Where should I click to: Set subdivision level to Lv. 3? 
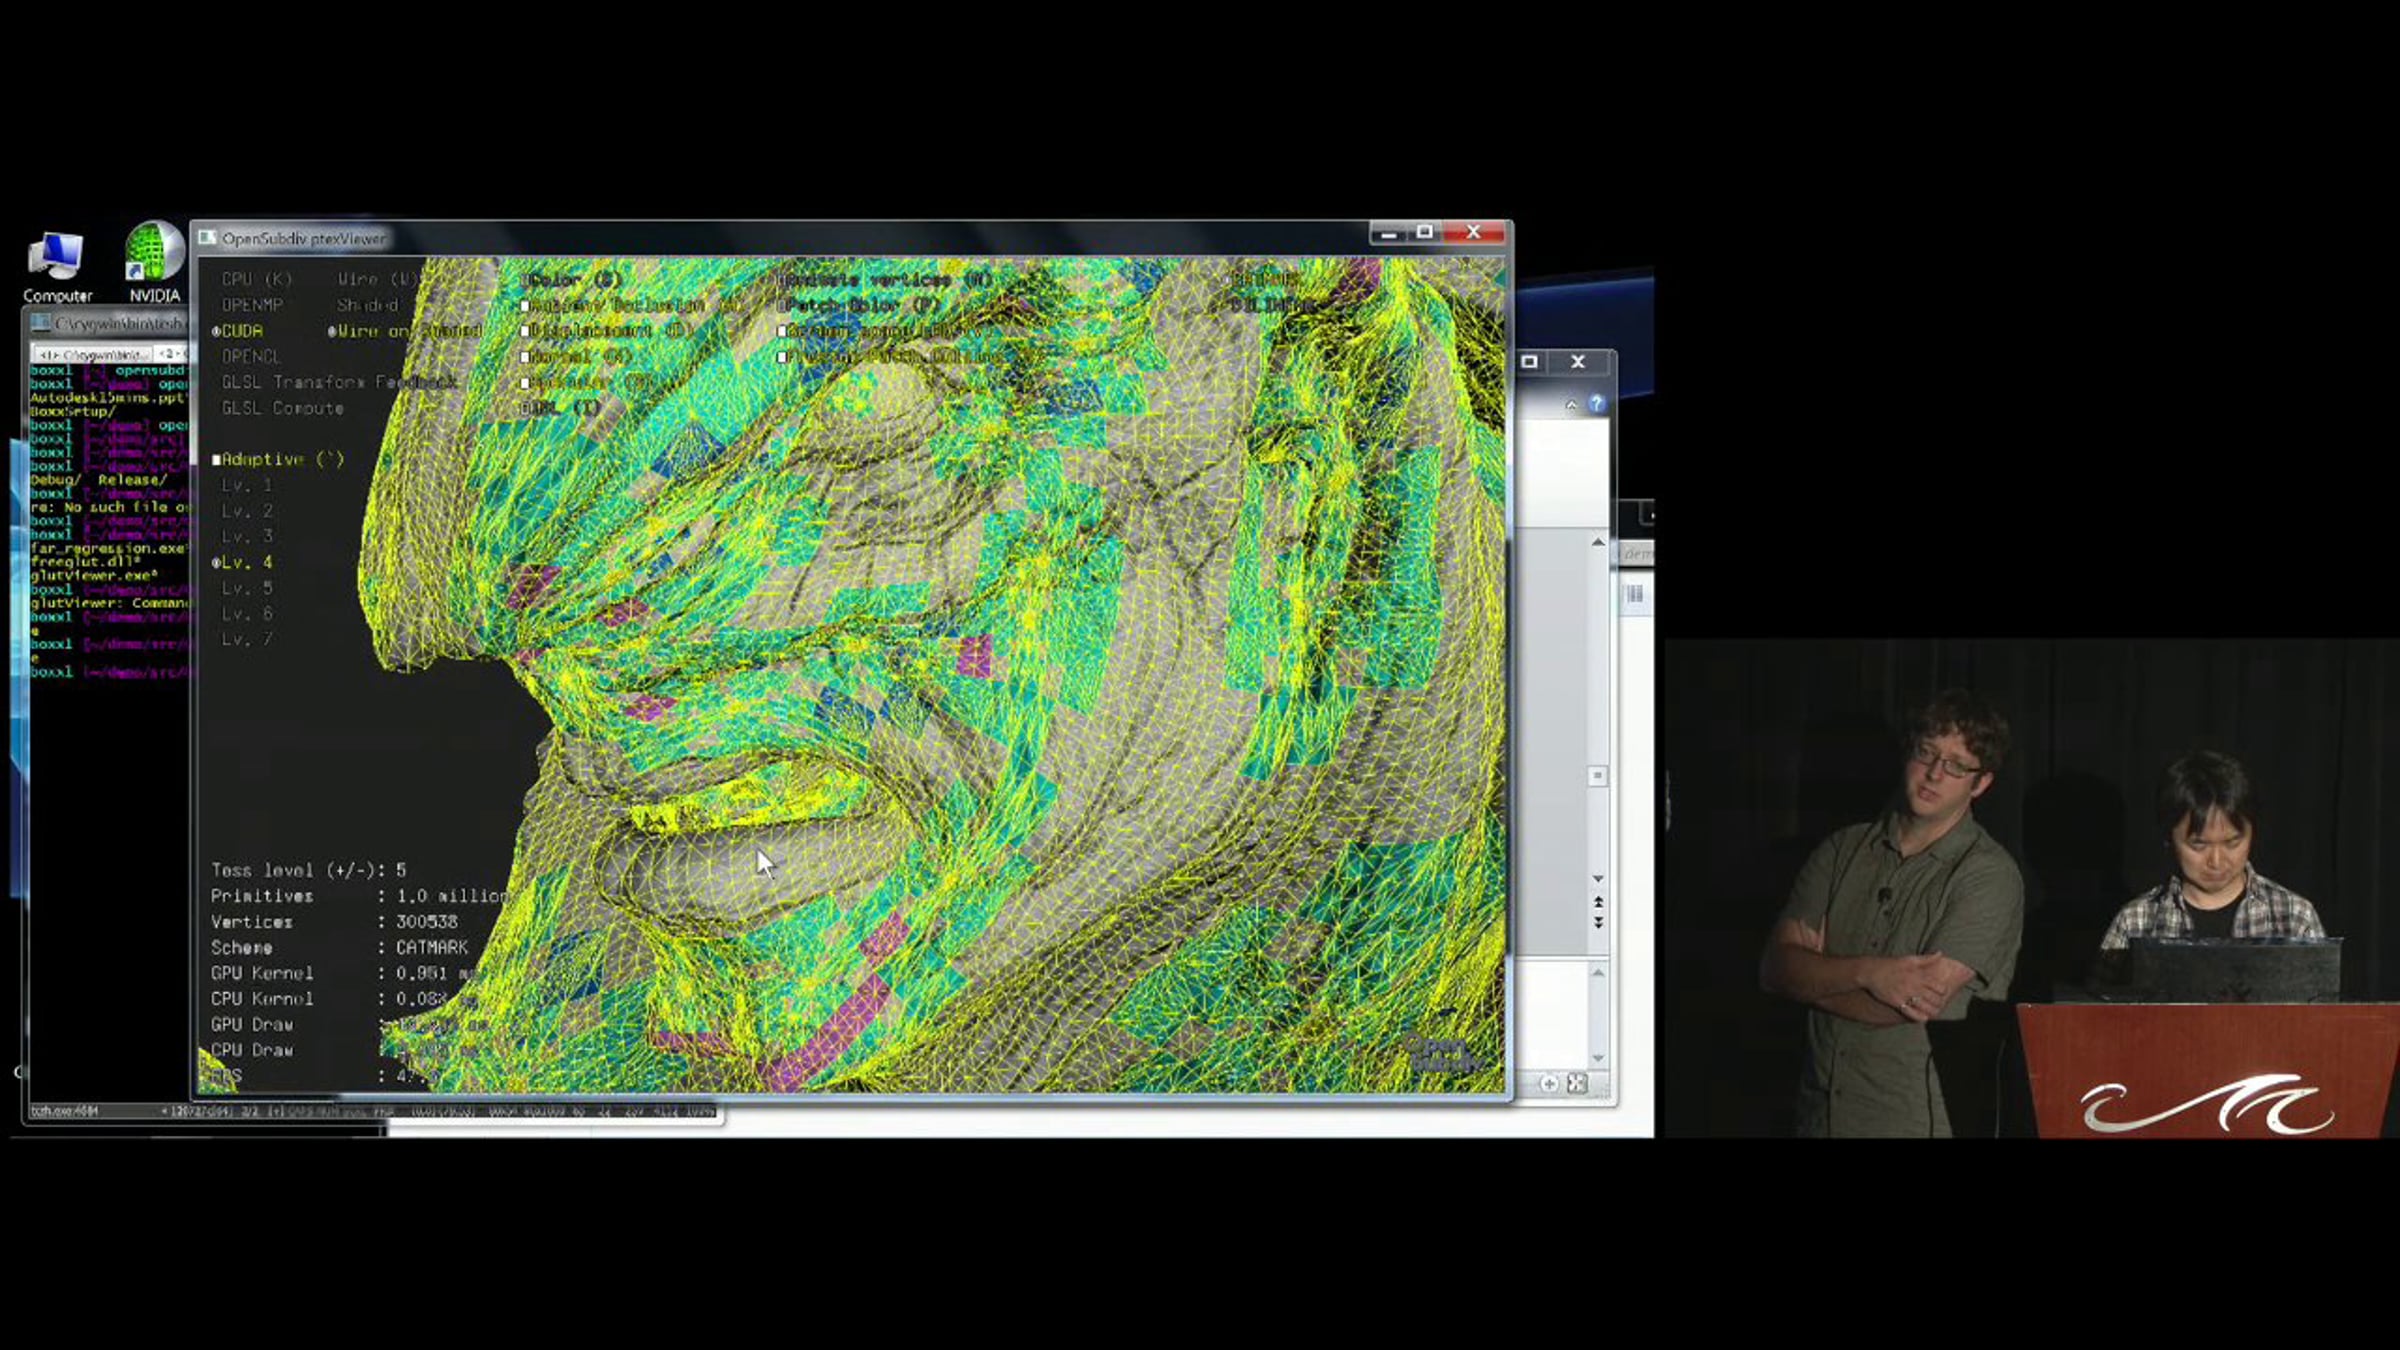(246, 537)
